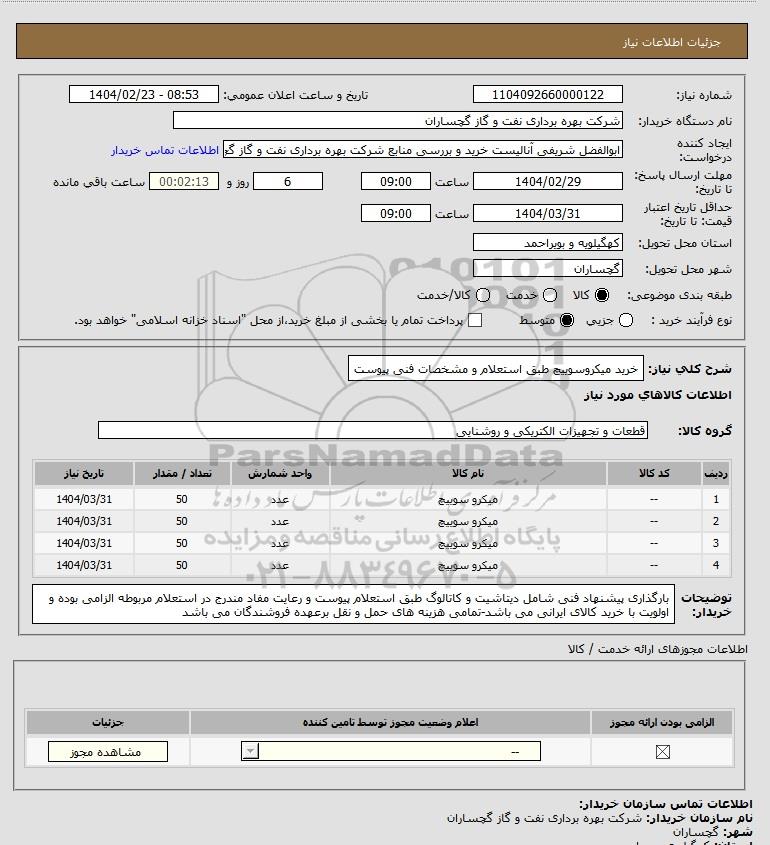Click the need date in row 4
The height and width of the screenshot is (845, 770).
tap(84, 565)
